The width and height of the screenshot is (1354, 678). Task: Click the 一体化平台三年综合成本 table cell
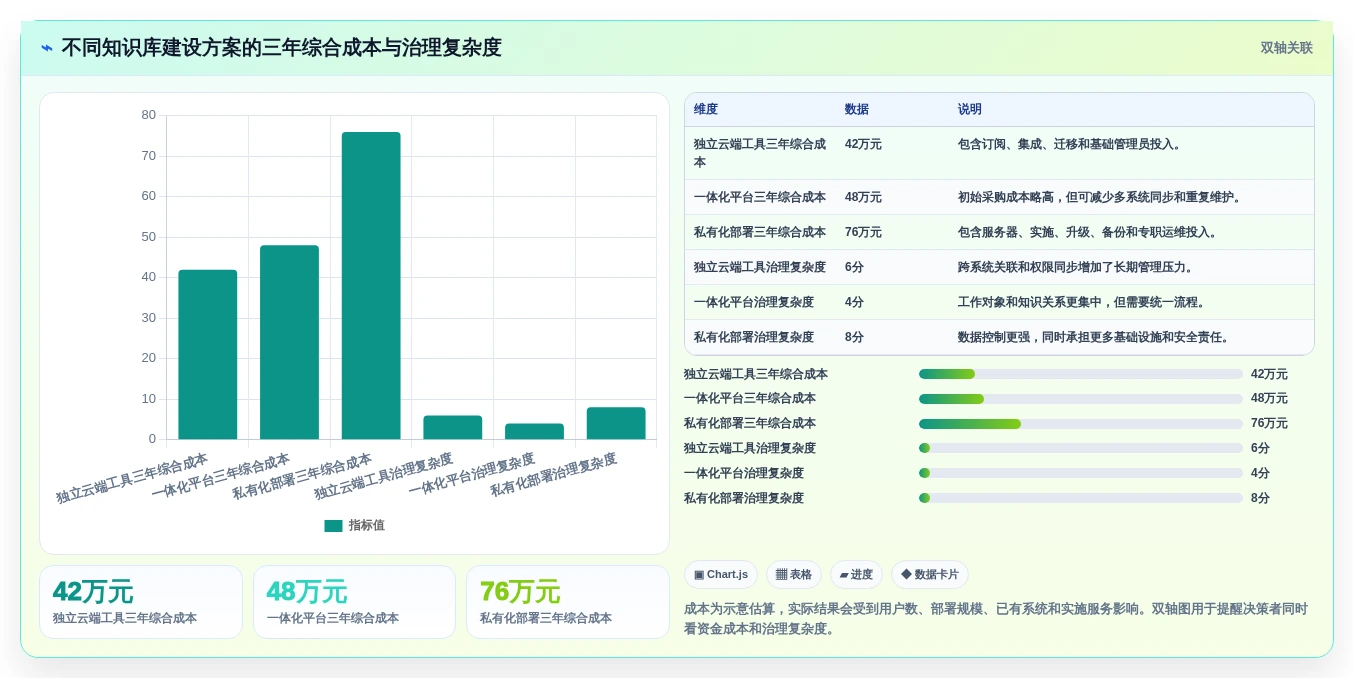pos(760,197)
